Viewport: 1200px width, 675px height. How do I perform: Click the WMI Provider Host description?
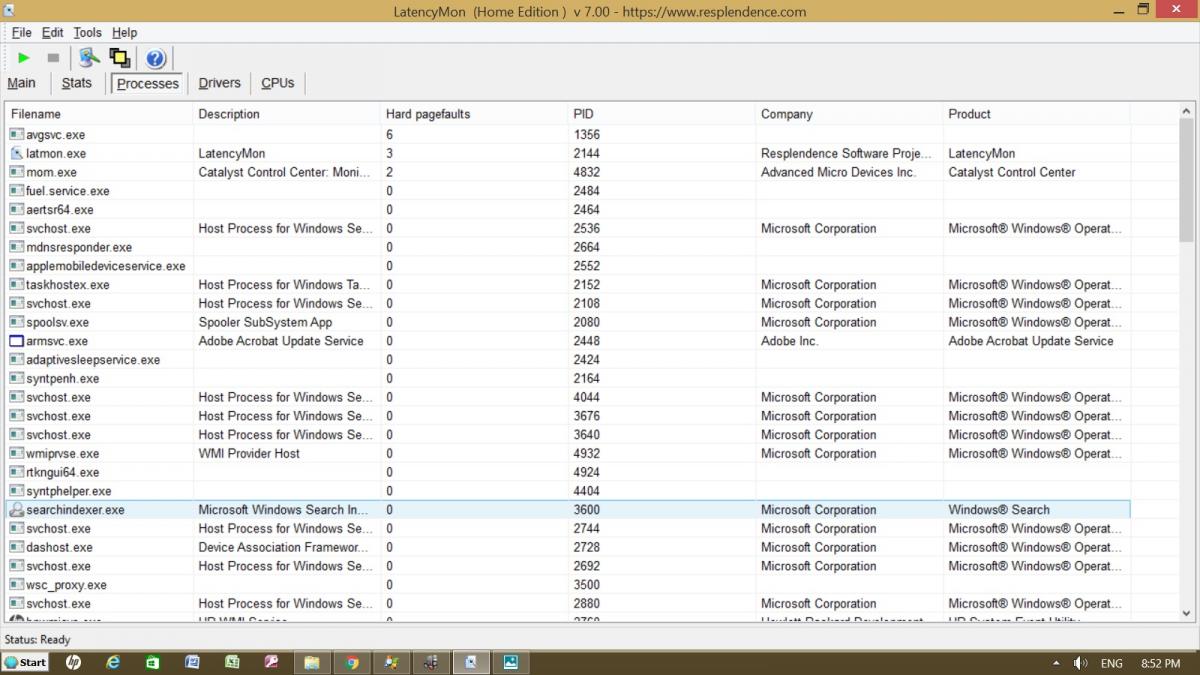coord(249,454)
